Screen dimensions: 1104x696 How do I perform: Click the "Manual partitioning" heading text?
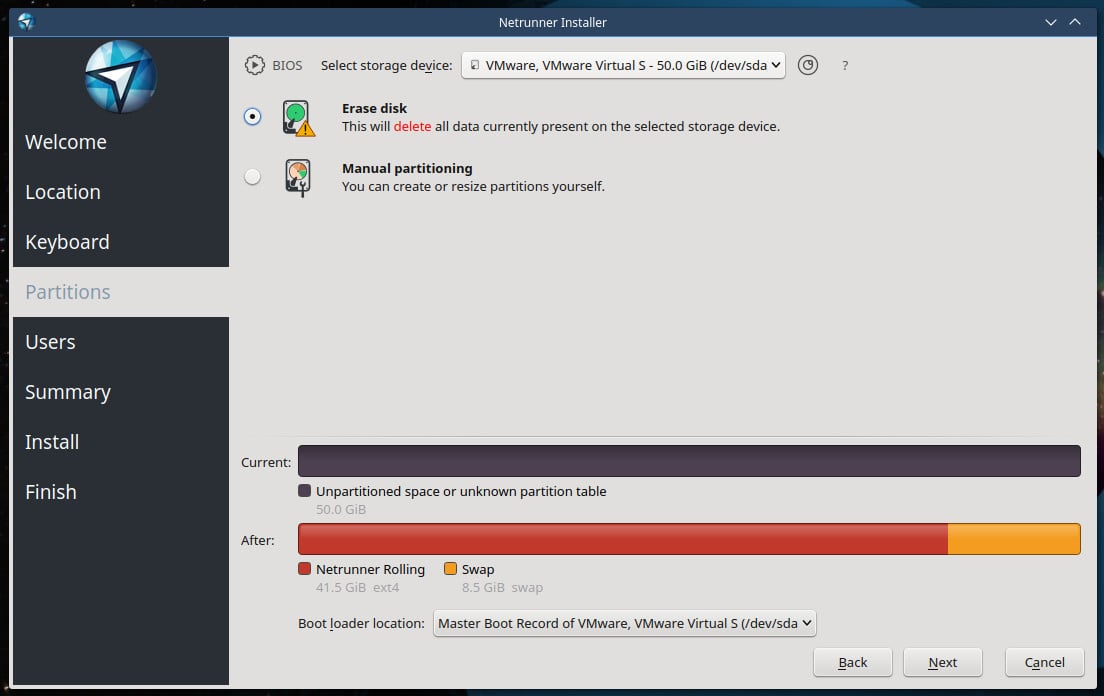(x=407, y=168)
